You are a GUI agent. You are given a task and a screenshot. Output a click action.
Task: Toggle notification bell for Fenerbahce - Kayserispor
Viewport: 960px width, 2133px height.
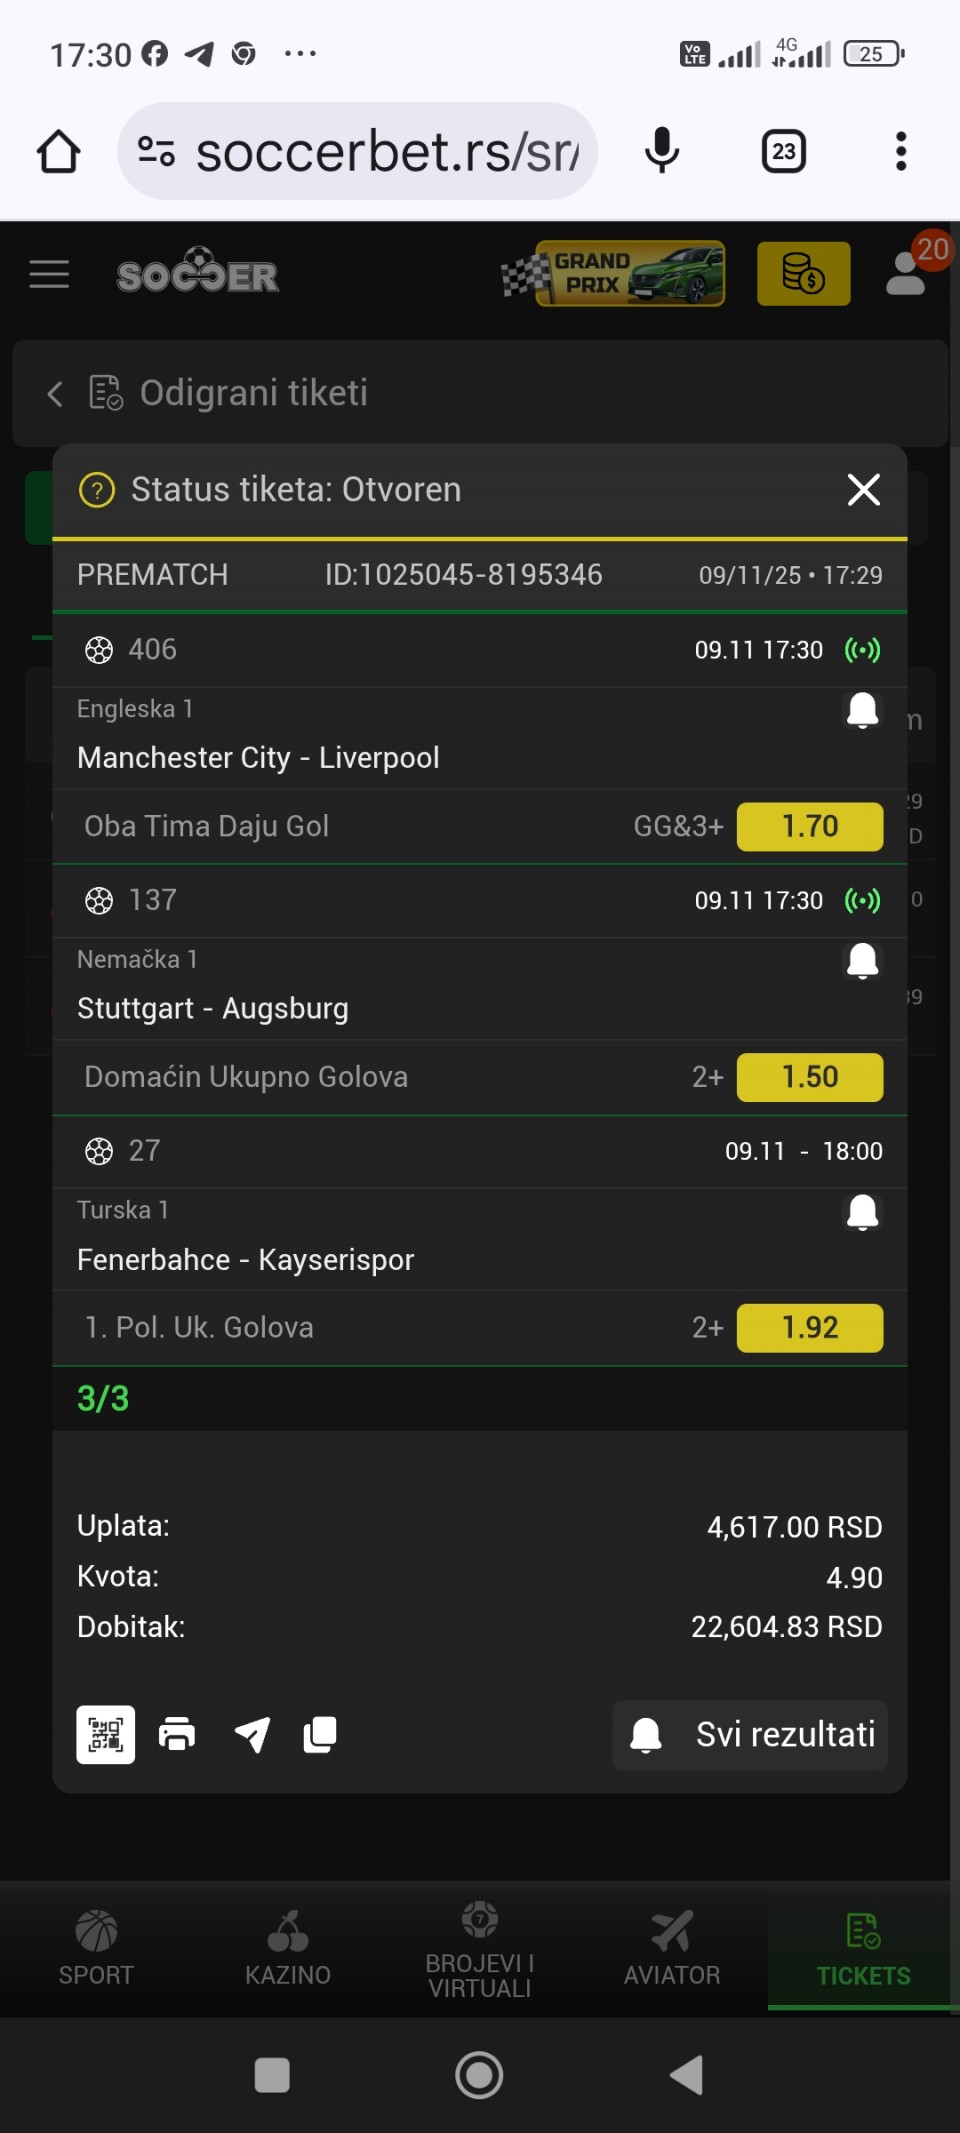pyautogui.click(x=862, y=1212)
